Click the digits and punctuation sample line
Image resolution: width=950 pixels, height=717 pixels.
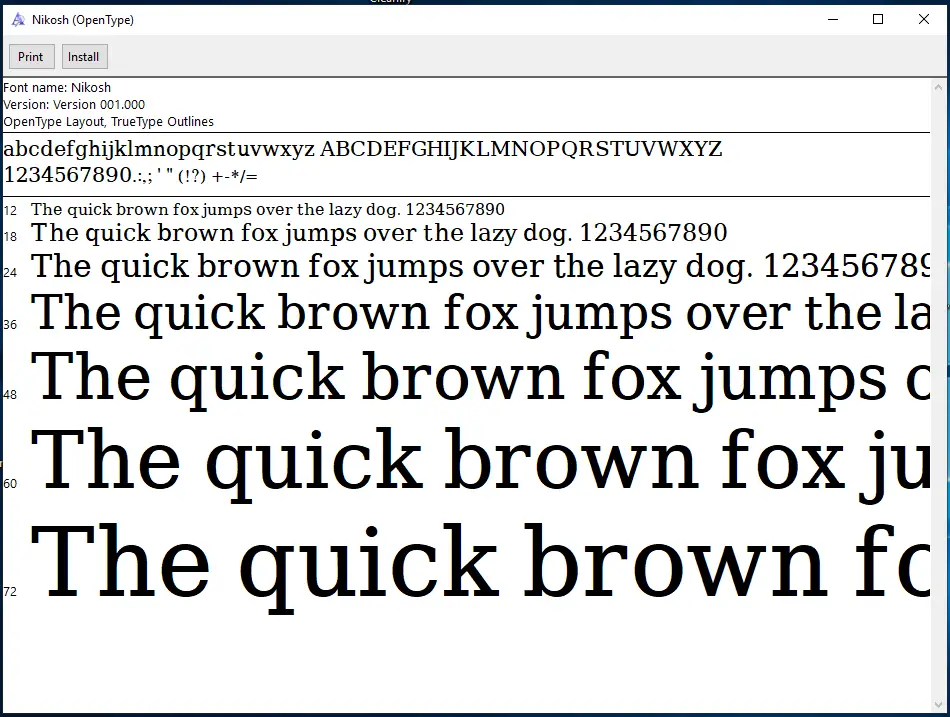[x=131, y=175]
